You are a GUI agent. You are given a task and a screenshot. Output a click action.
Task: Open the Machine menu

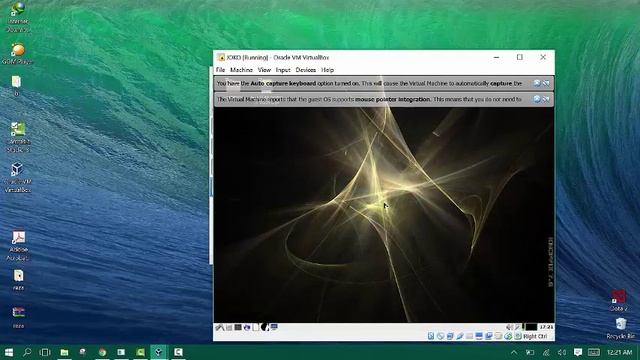tap(241, 70)
